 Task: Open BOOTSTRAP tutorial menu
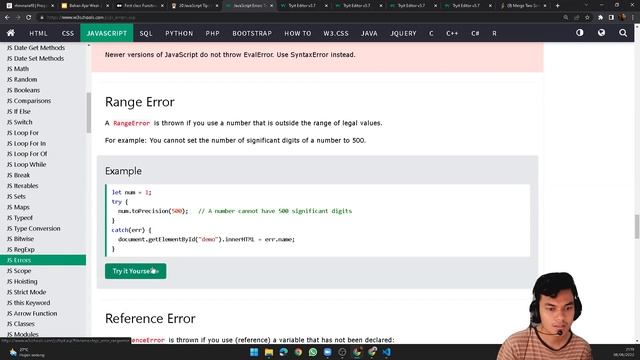point(252,33)
